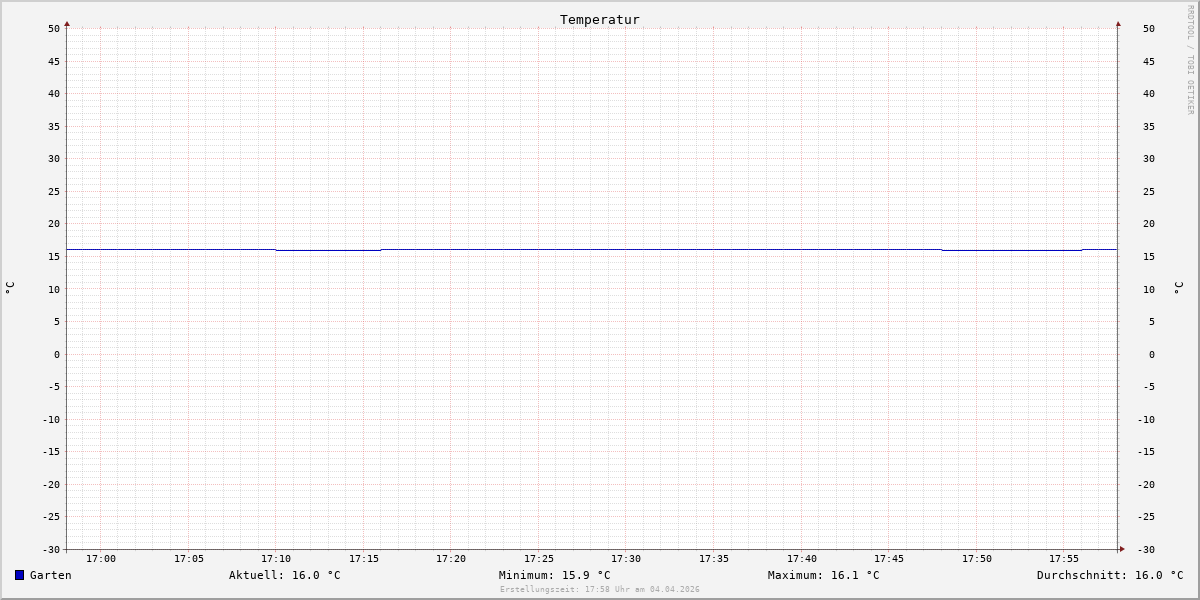Click the Garten legend label
The height and width of the screenshot is (600, 1200).
(x=51, y=575)
